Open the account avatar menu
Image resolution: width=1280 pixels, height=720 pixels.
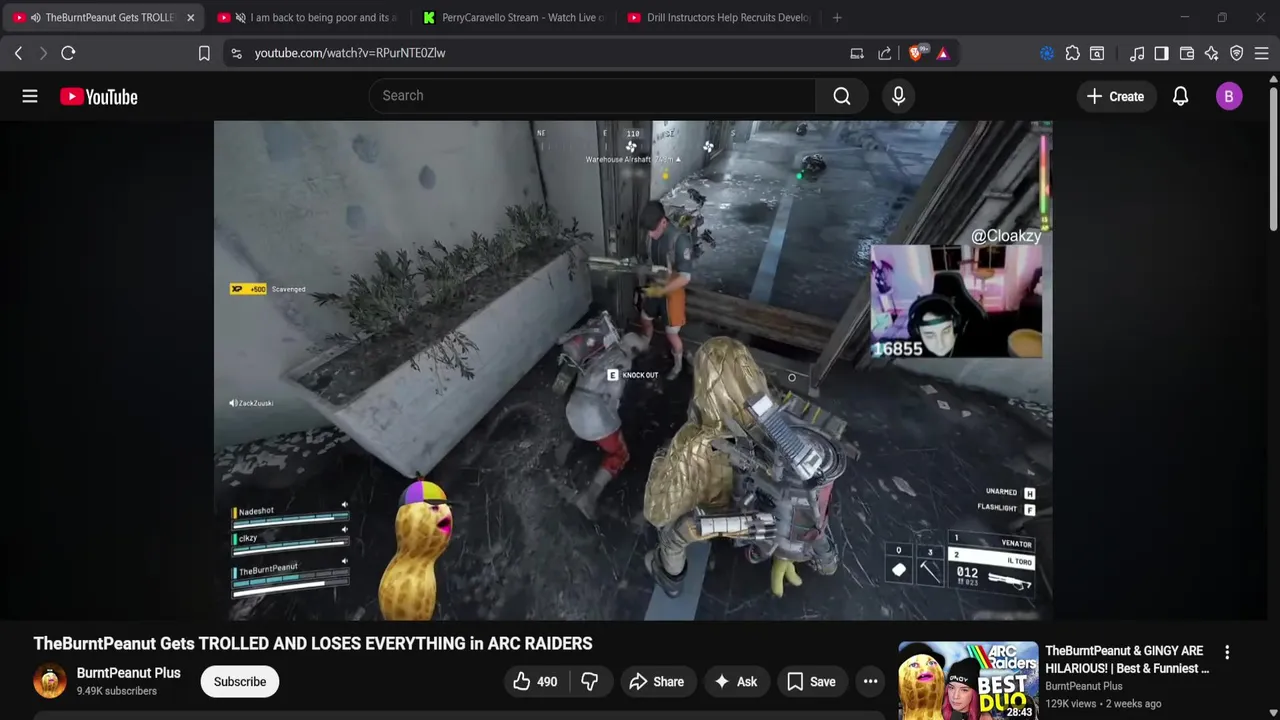click(1229, 96)
